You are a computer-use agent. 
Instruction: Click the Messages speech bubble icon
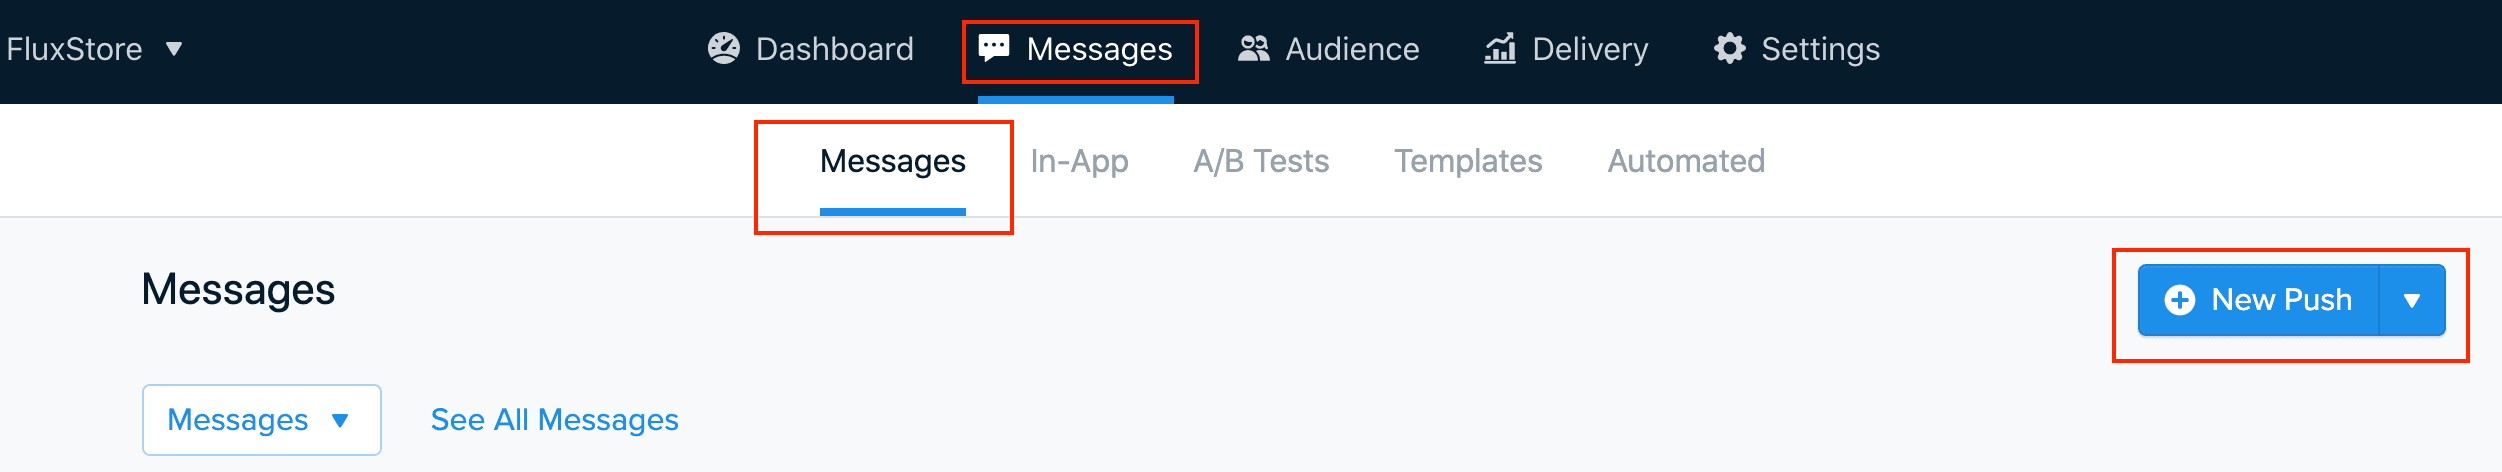pos(994,48)
